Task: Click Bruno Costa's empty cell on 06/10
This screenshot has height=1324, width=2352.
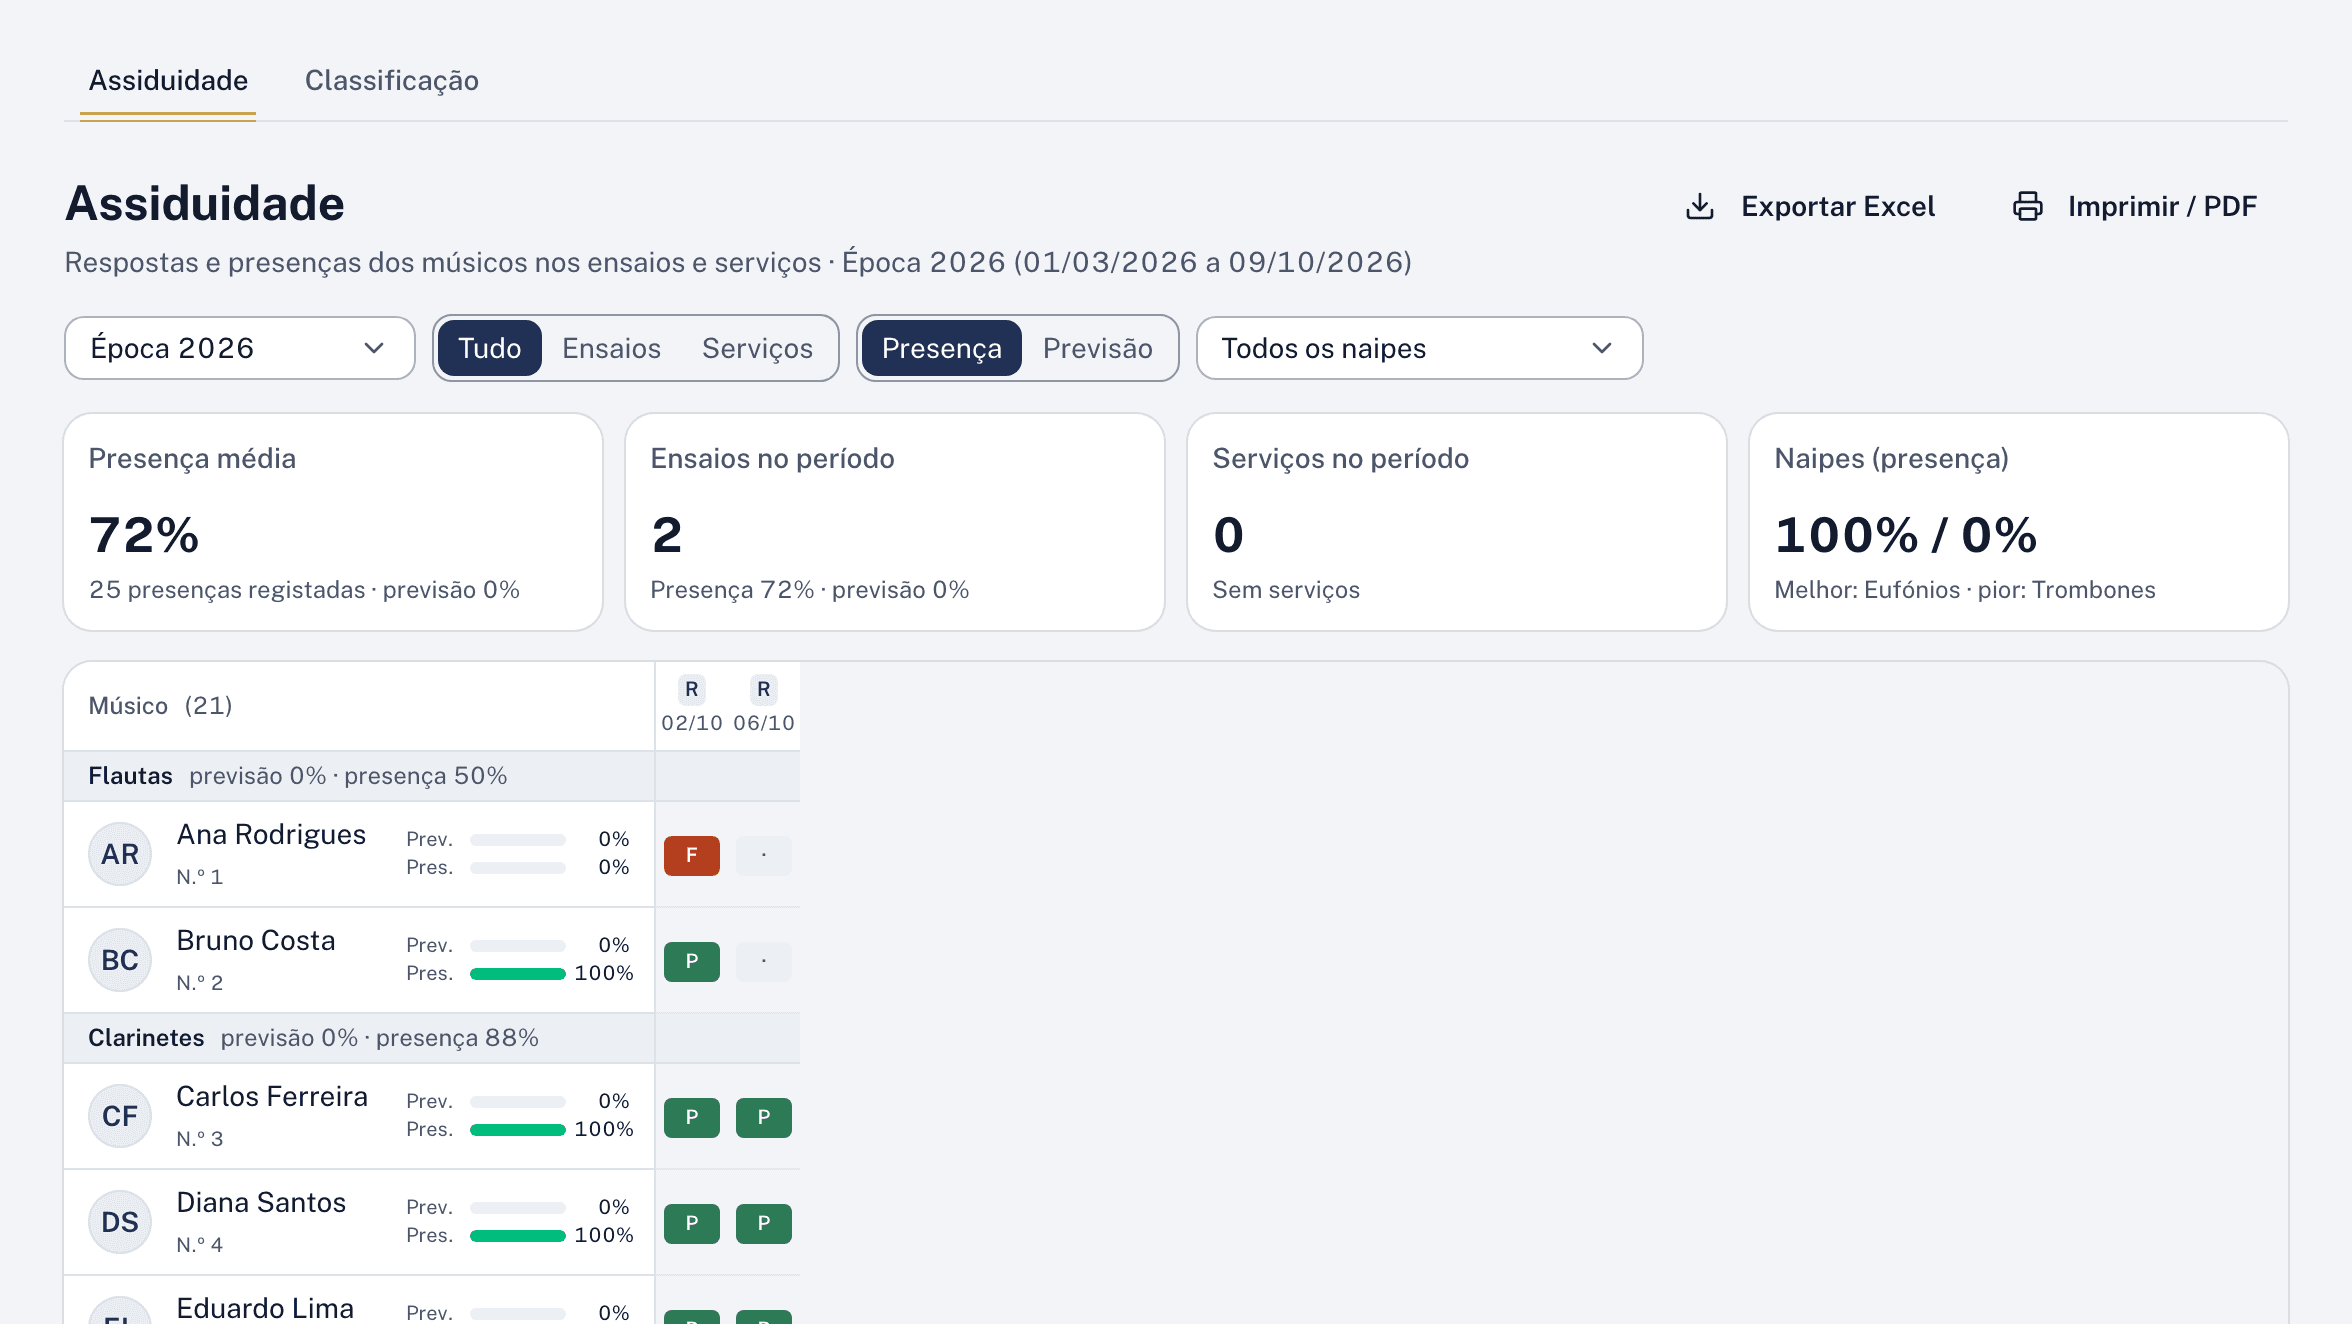Action: click(764, 962)
